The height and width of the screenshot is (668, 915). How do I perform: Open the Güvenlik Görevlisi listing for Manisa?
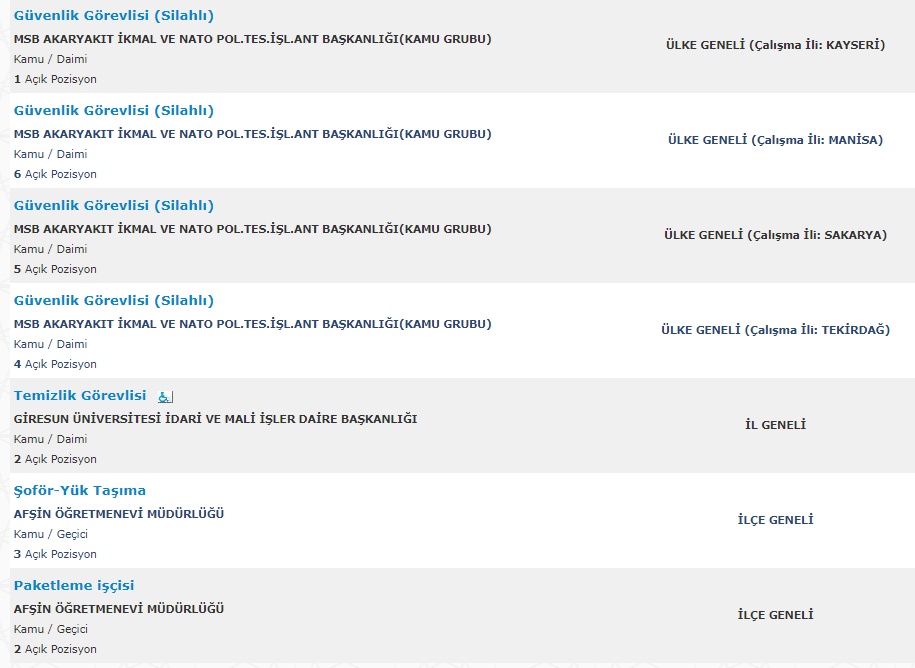pos(113,111)
